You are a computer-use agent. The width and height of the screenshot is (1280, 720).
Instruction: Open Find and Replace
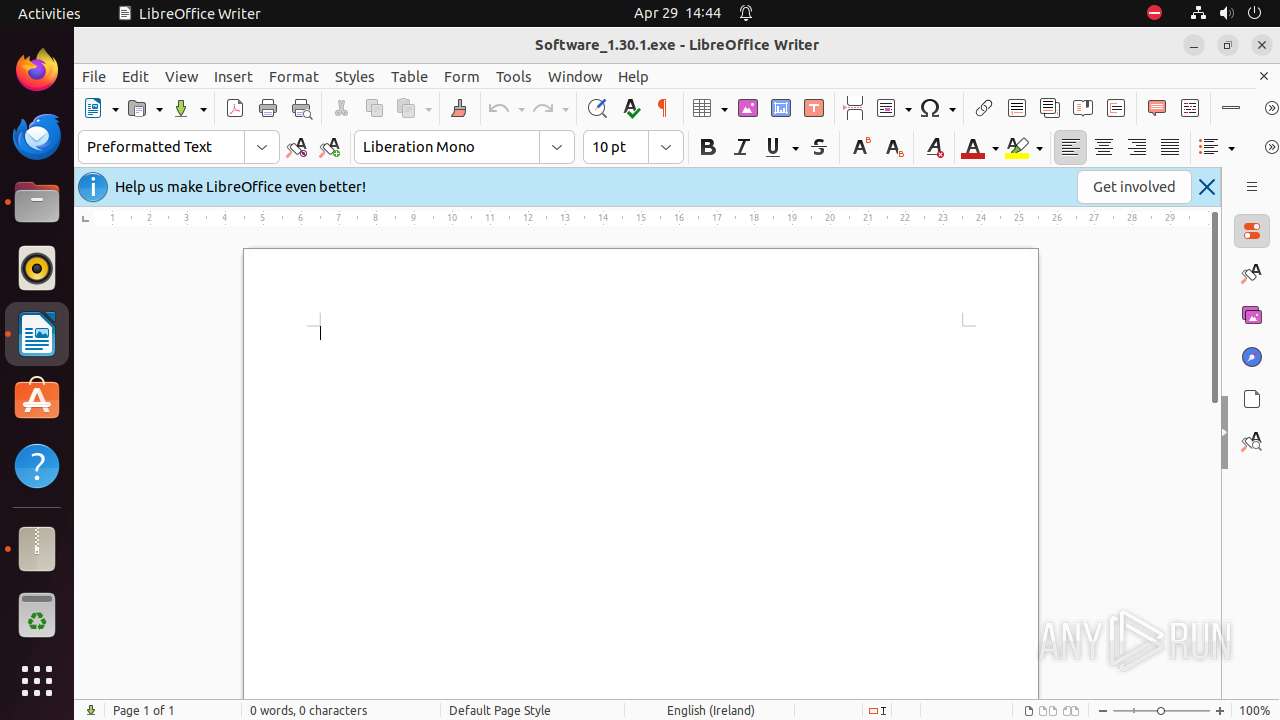click(x=597, y=108)
